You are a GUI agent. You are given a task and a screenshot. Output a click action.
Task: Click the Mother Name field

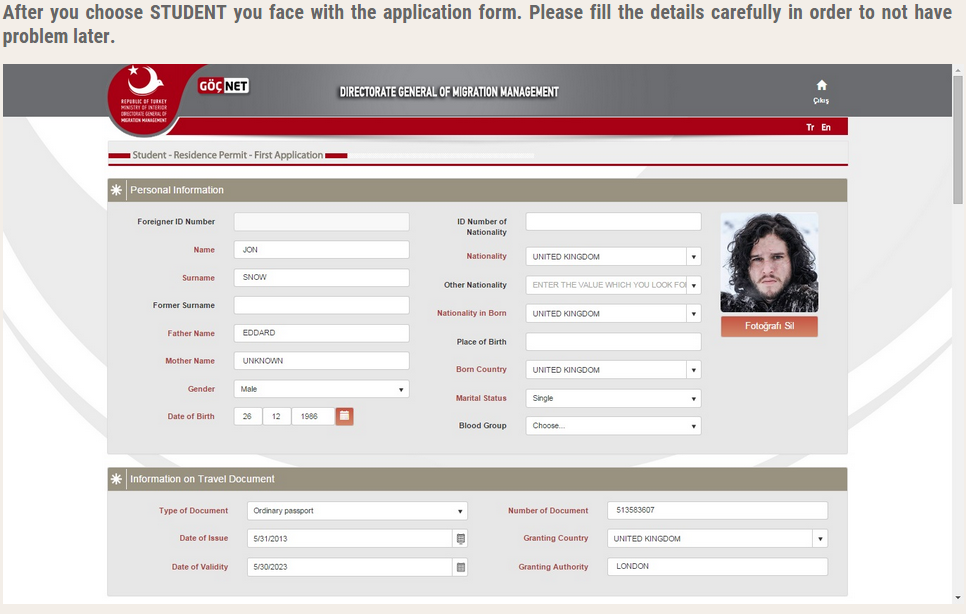tap(322, 361)
